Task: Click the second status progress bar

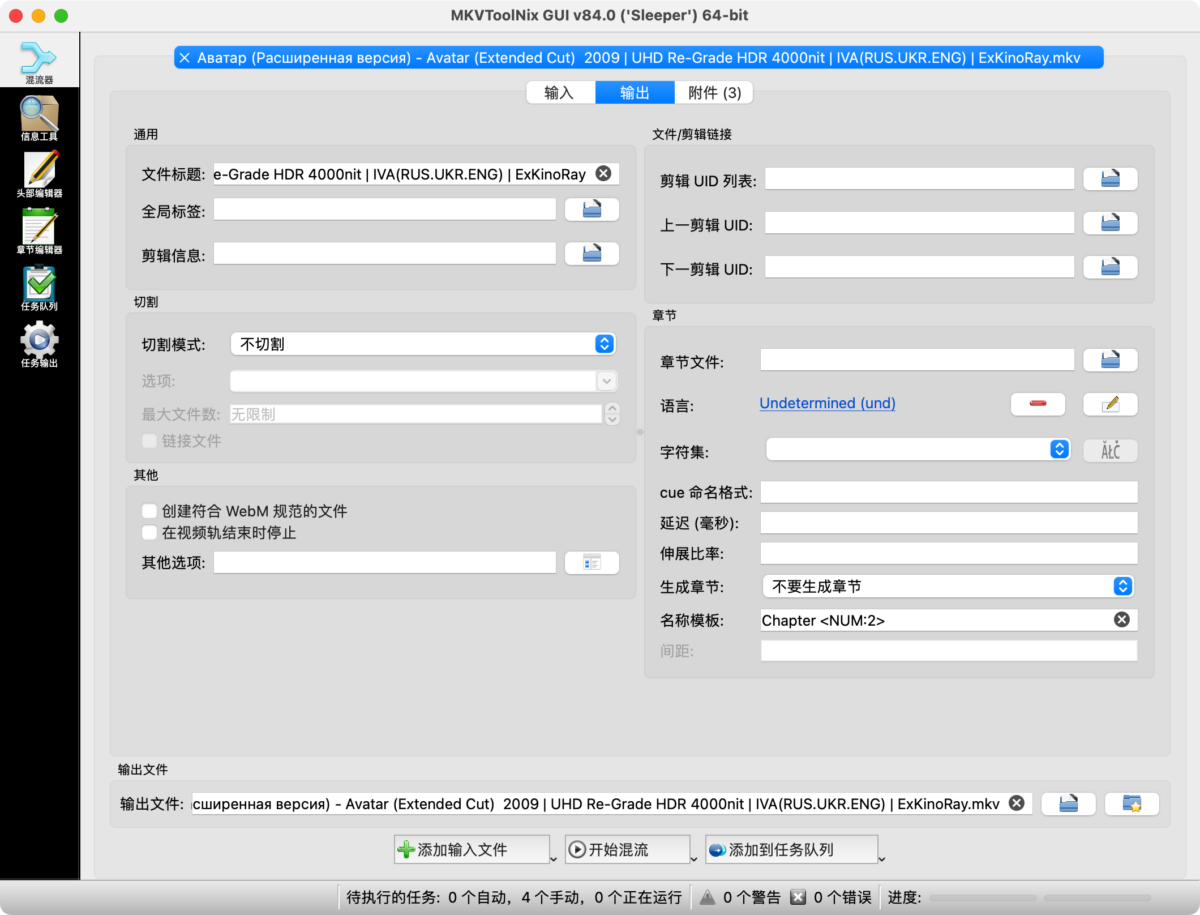Action: click(1097, 898)
